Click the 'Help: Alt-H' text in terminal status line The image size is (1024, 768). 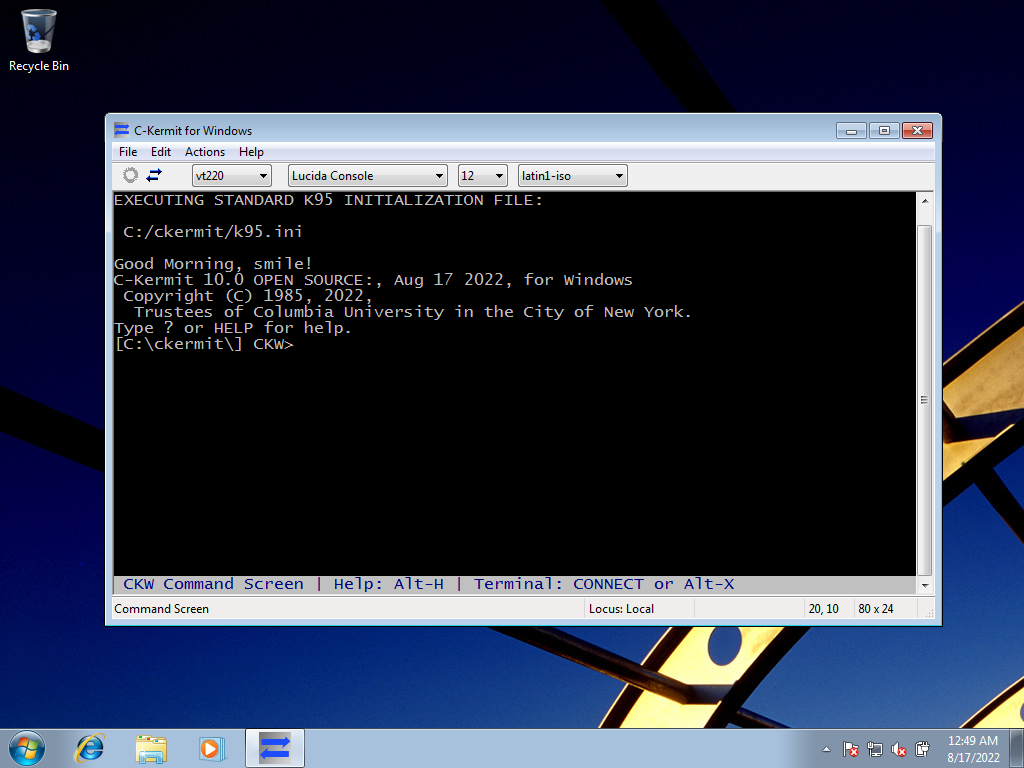[389, 584]
